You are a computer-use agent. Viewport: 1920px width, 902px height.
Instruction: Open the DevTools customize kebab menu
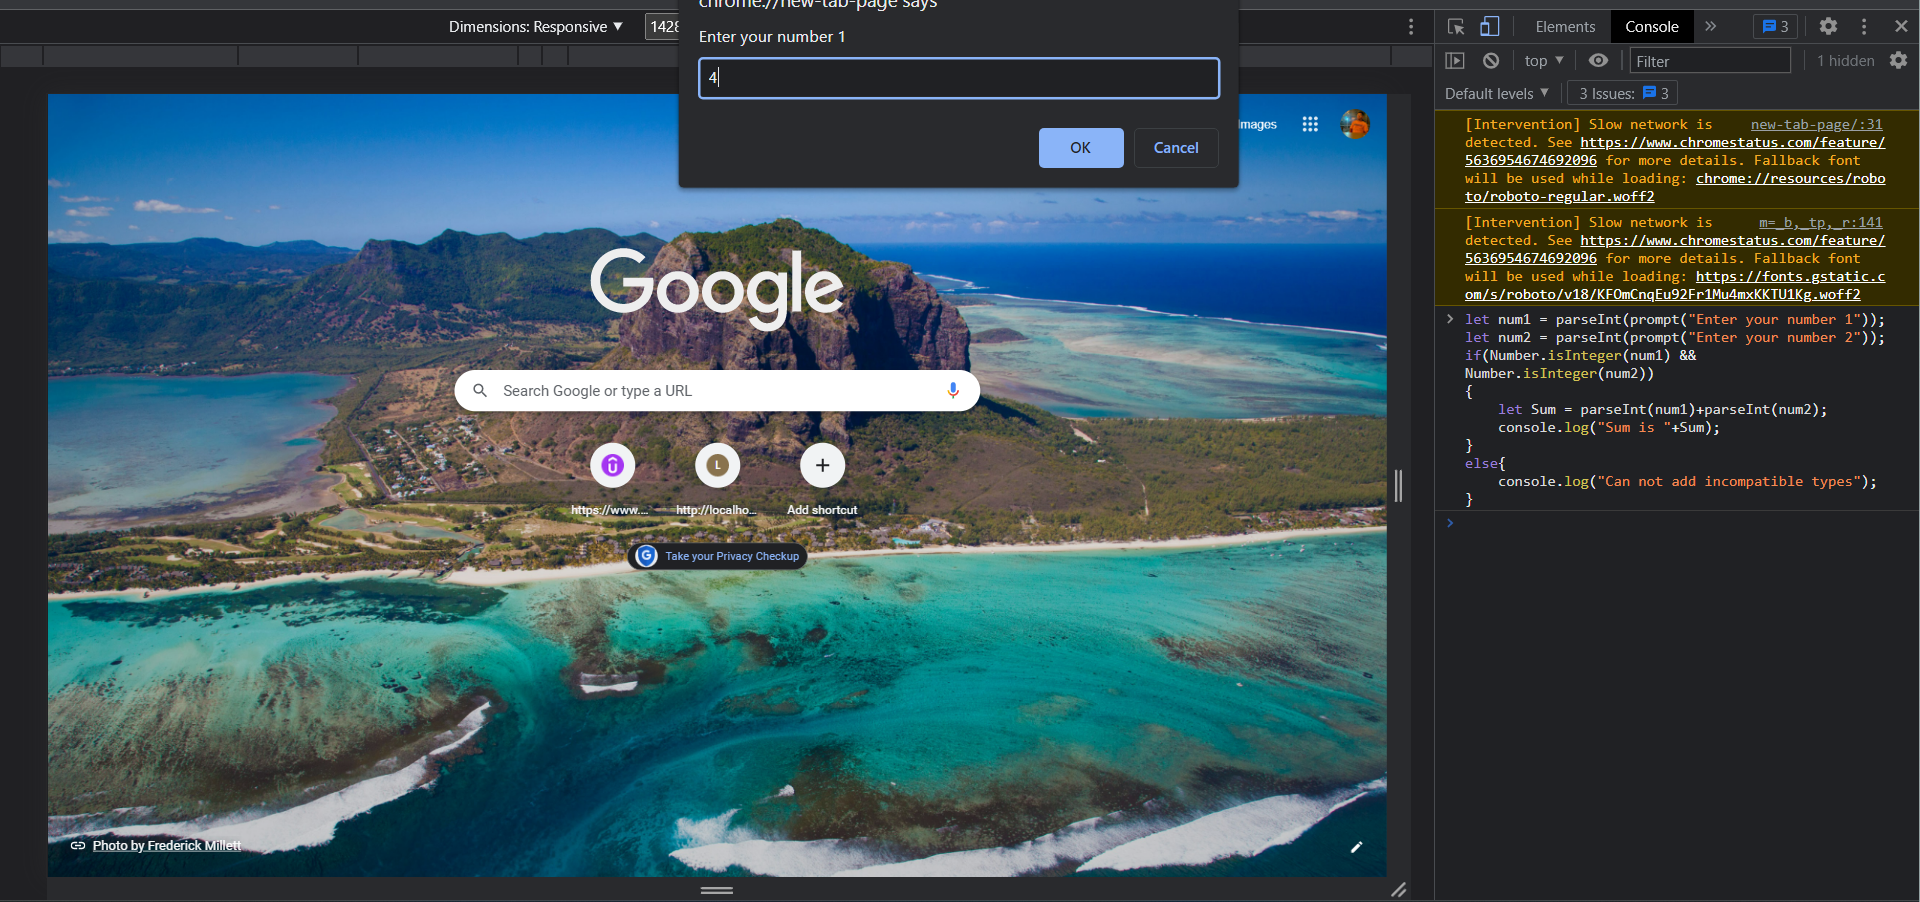coord(1864,27)
